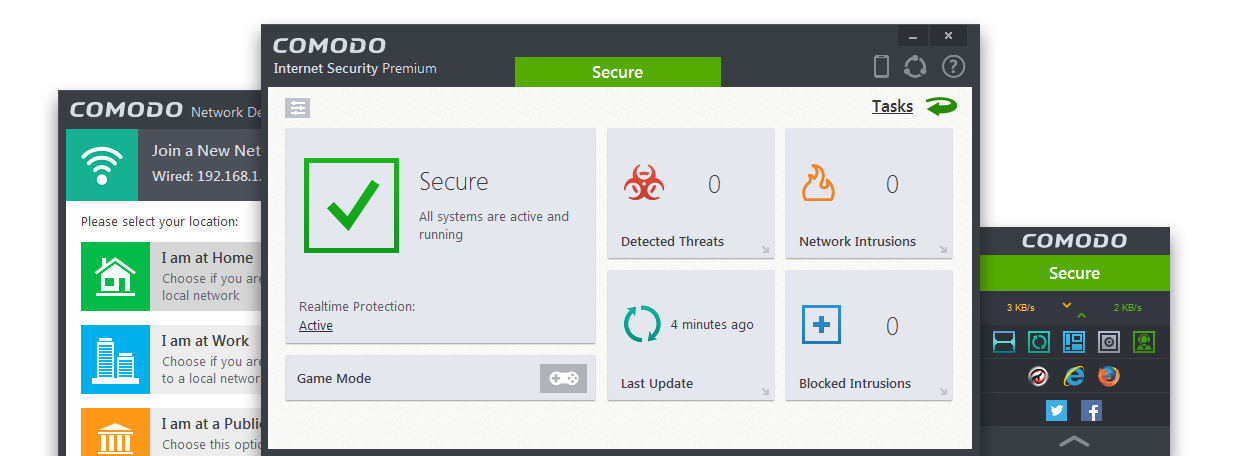The height and width of the screenshot is (456, 1240).
Task: Click the 2 KB/s upload speed in the widget
Action: [1127, 308]
